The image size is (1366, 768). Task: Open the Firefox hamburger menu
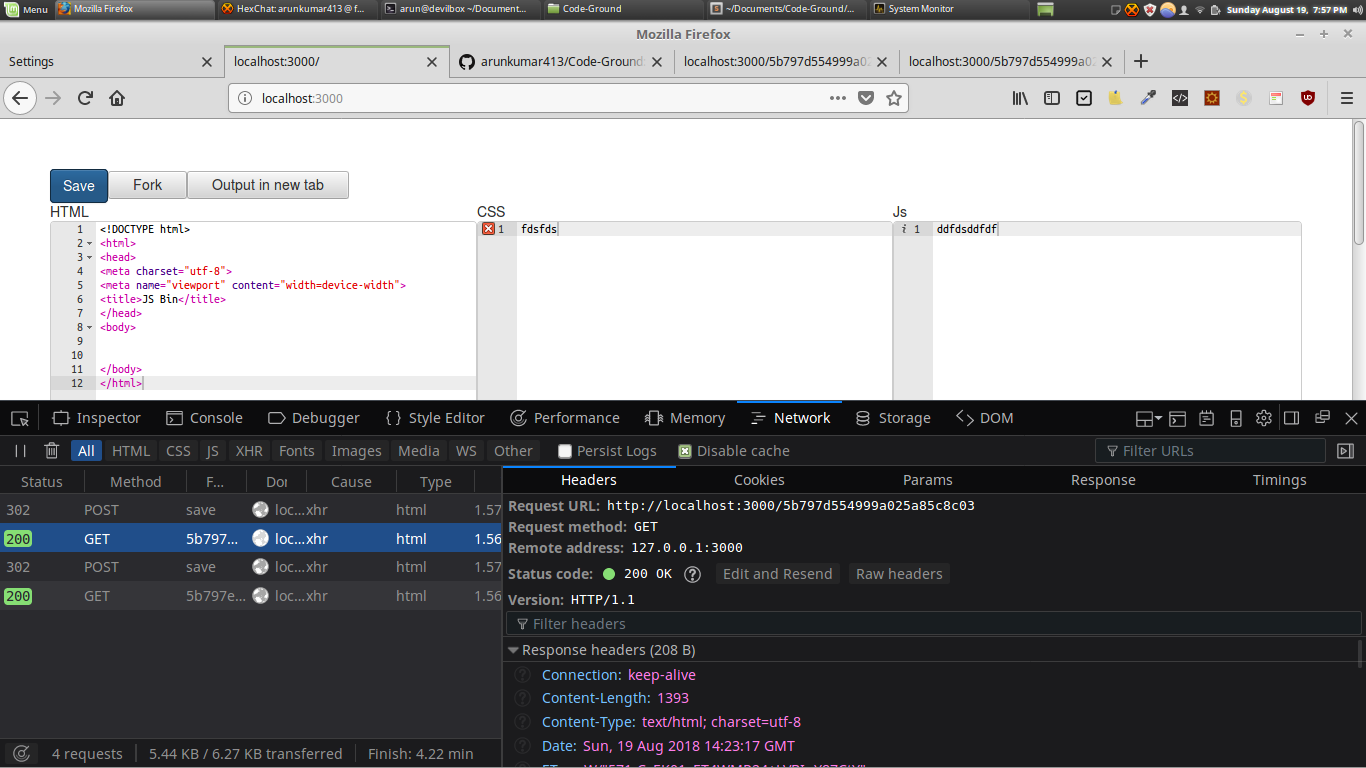(1346, 98)
